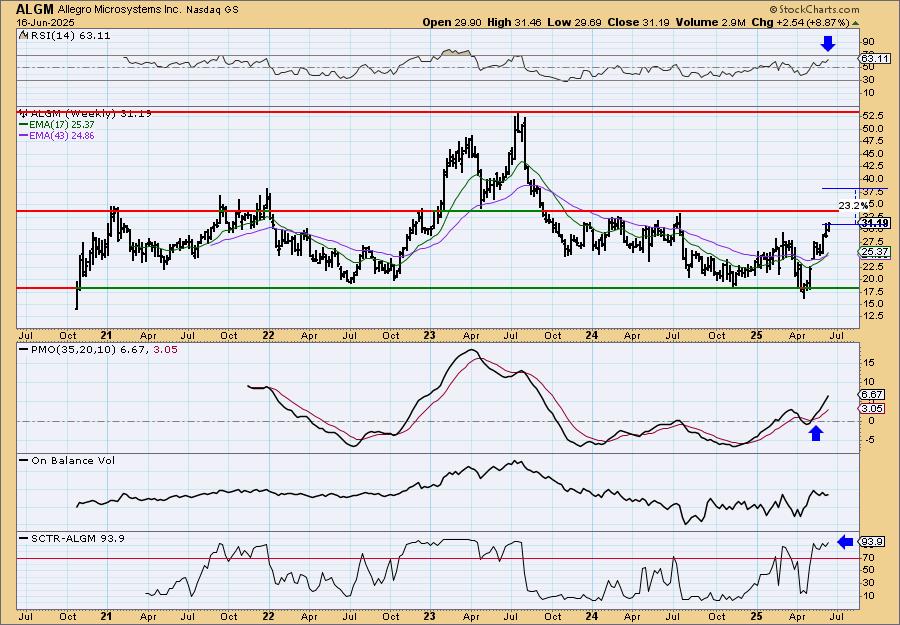900x625 pixels.
Task: Click the EMA(17) 25.37 legend text
Action: click(x=62, y=125)
